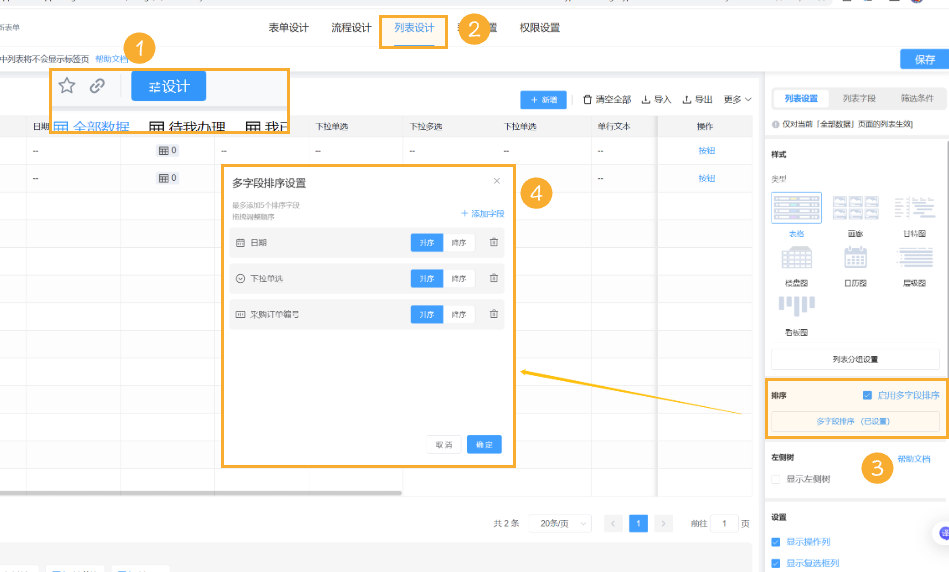Click the 前往 page number input
The width and height of the screenshot is (949, 572).
pos(724,523)
